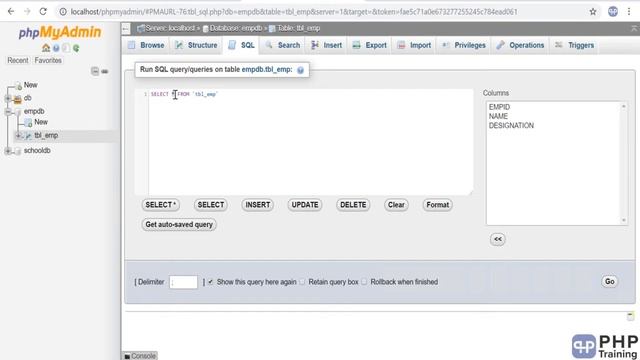Click the Database: empdb breadcrumb link
The height and width of the screenshot is (360, 640).
click(x=236, y=28)
